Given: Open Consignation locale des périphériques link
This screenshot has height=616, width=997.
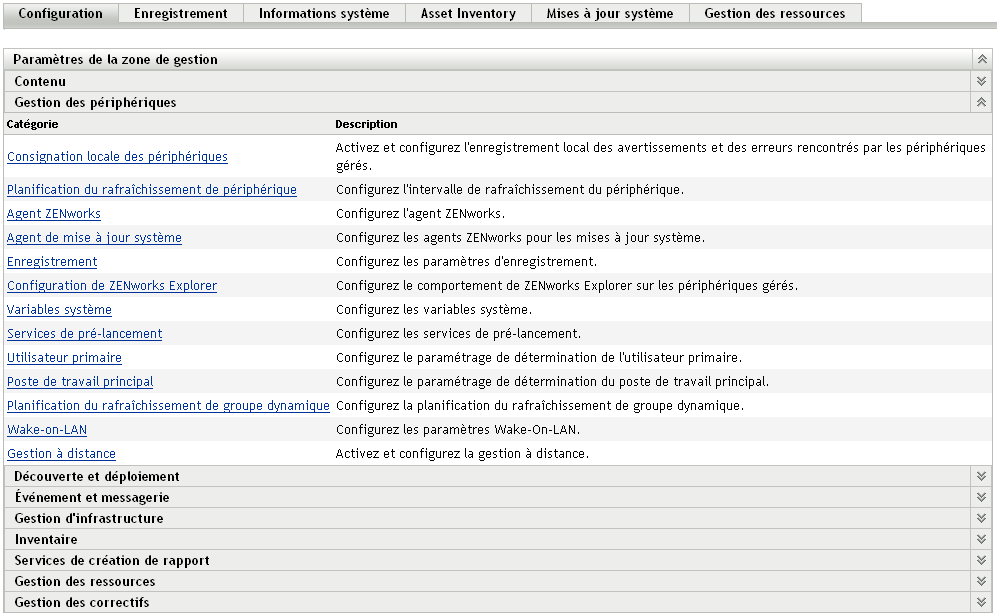Looking at the screenshot, I should 117,157.
